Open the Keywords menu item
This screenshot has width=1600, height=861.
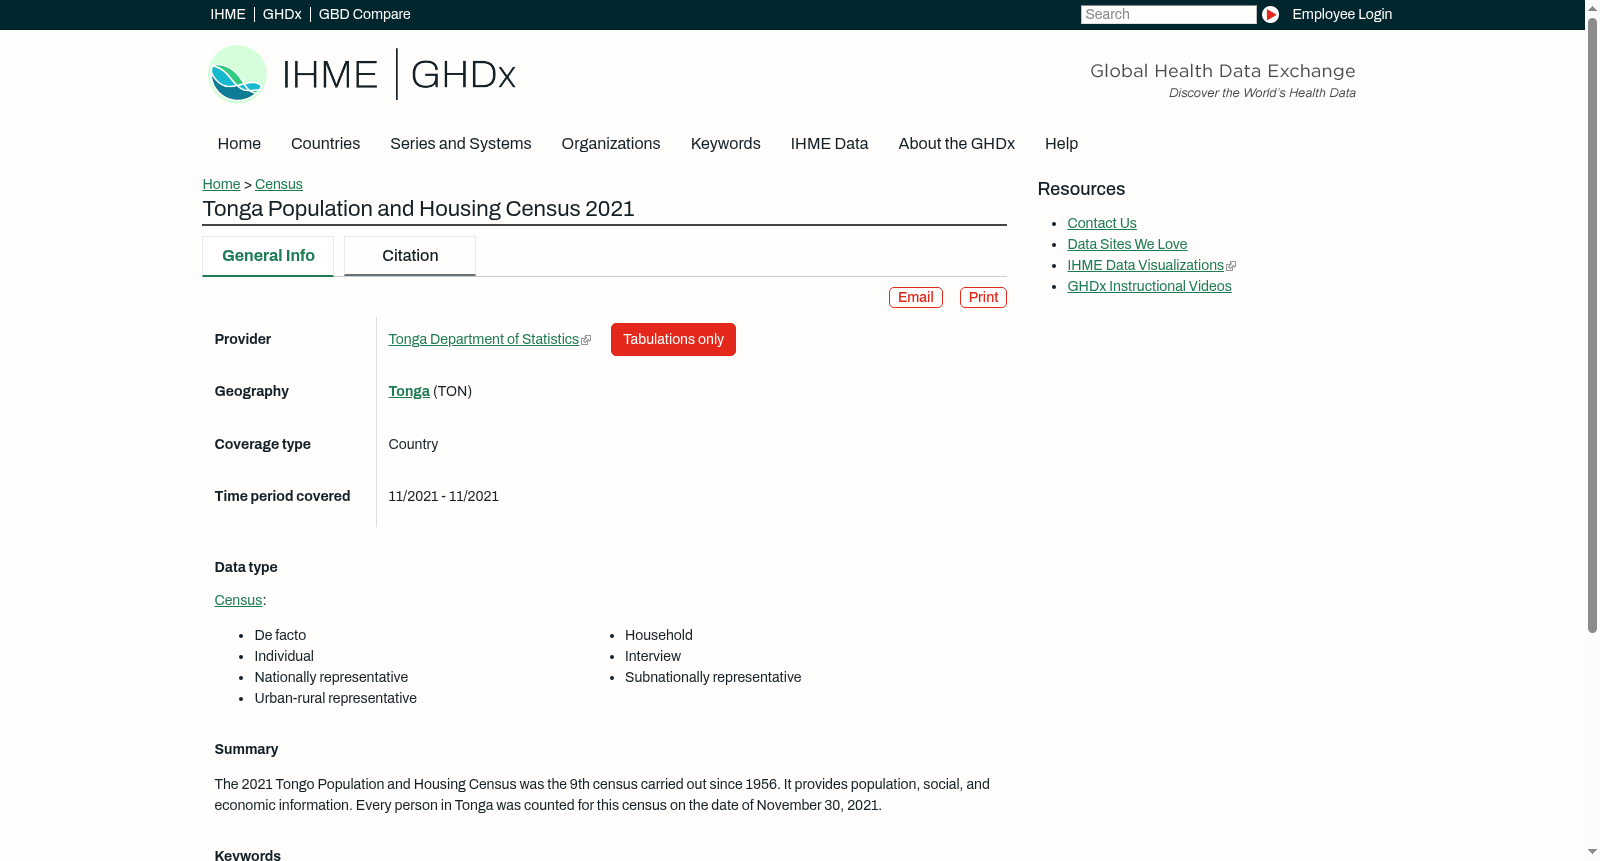coord(725,144)
